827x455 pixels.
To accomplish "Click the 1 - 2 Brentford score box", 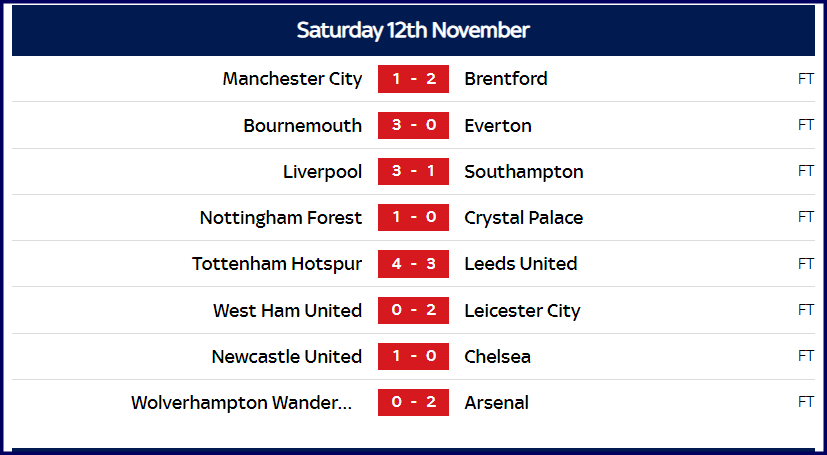I will coord(414,79).
